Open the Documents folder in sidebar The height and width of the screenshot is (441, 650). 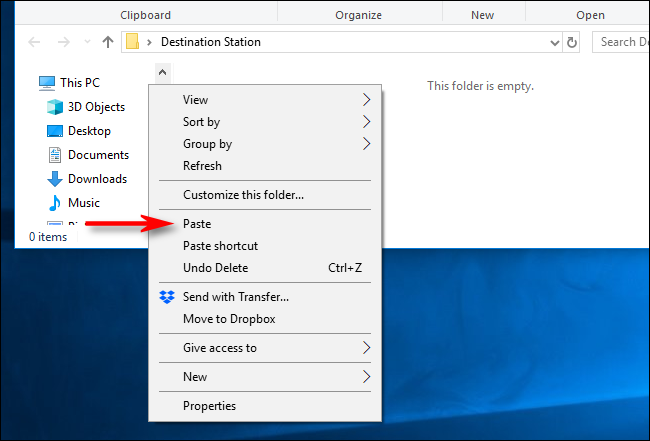point(97,155)
